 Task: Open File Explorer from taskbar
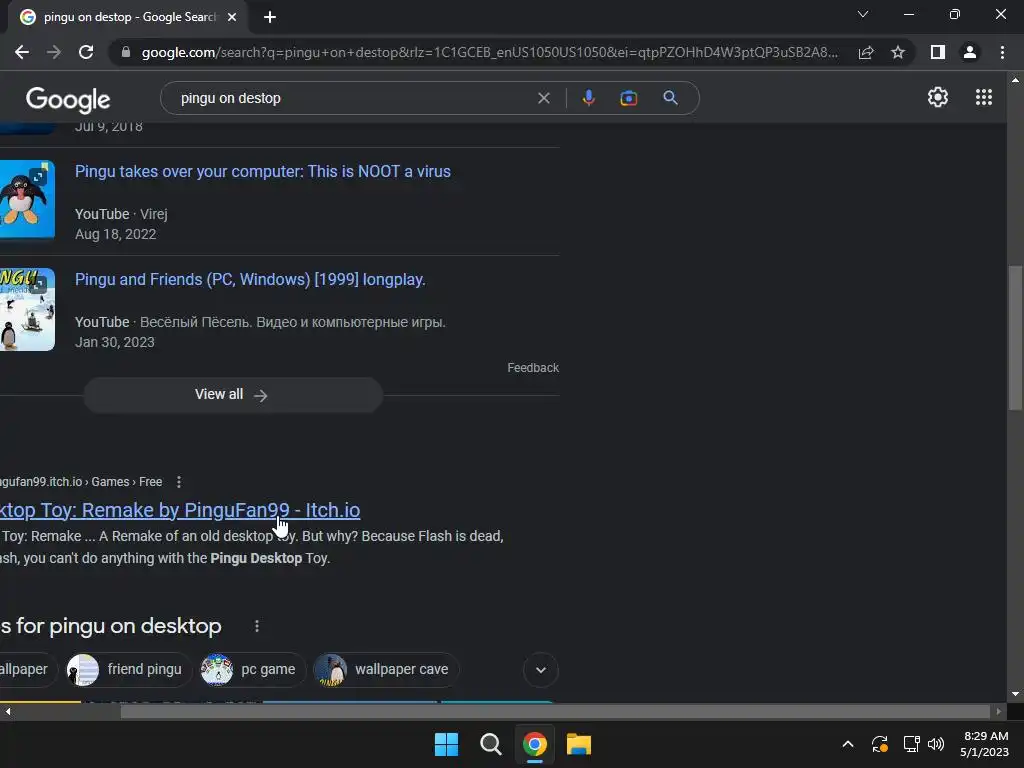tap(579, 744)
